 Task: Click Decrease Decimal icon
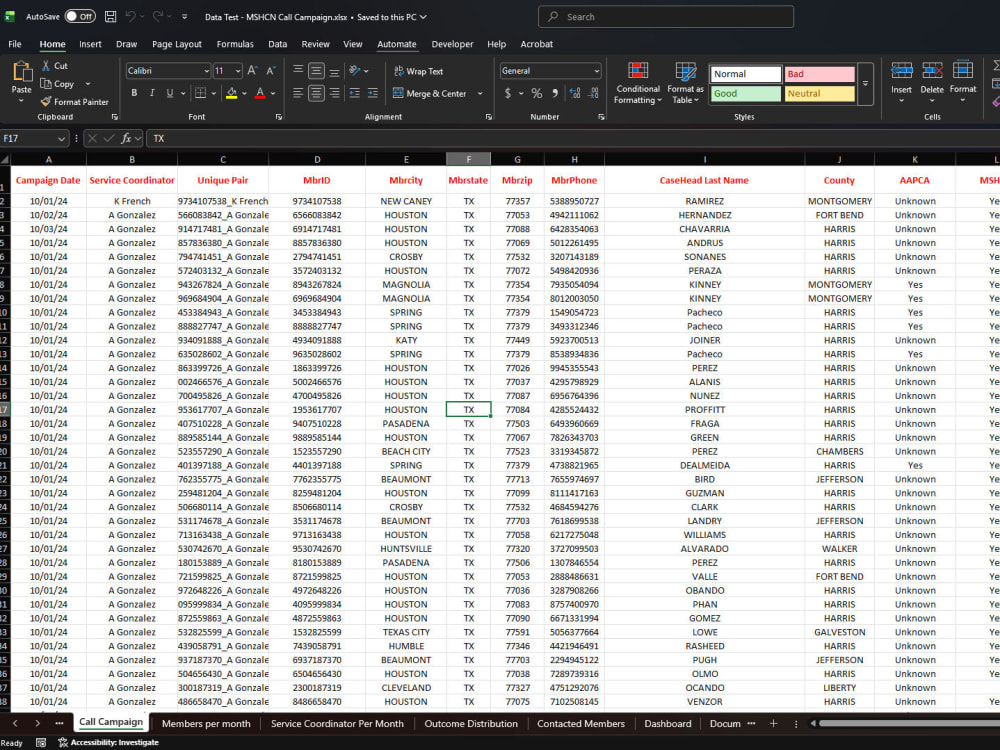(x=594, y=93)
